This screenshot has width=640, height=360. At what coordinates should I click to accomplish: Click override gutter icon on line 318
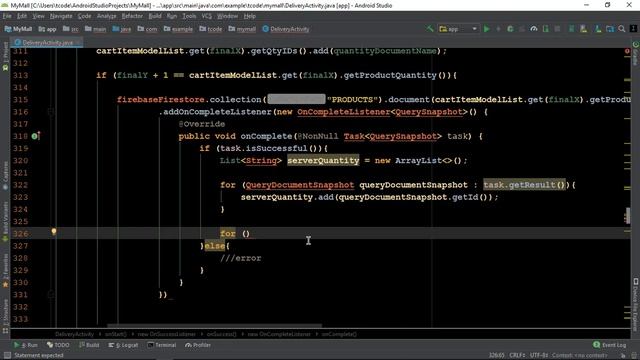click(x=35, y=136)
